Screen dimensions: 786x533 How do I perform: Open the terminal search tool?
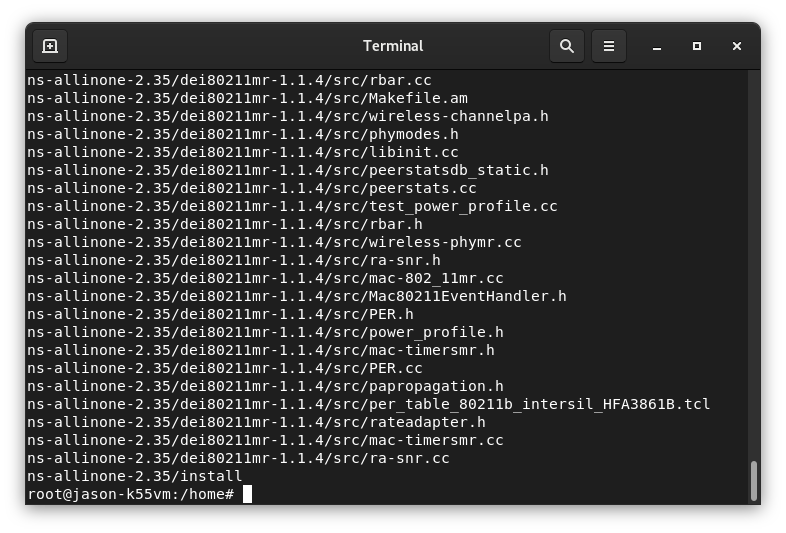tap(566, 46)
